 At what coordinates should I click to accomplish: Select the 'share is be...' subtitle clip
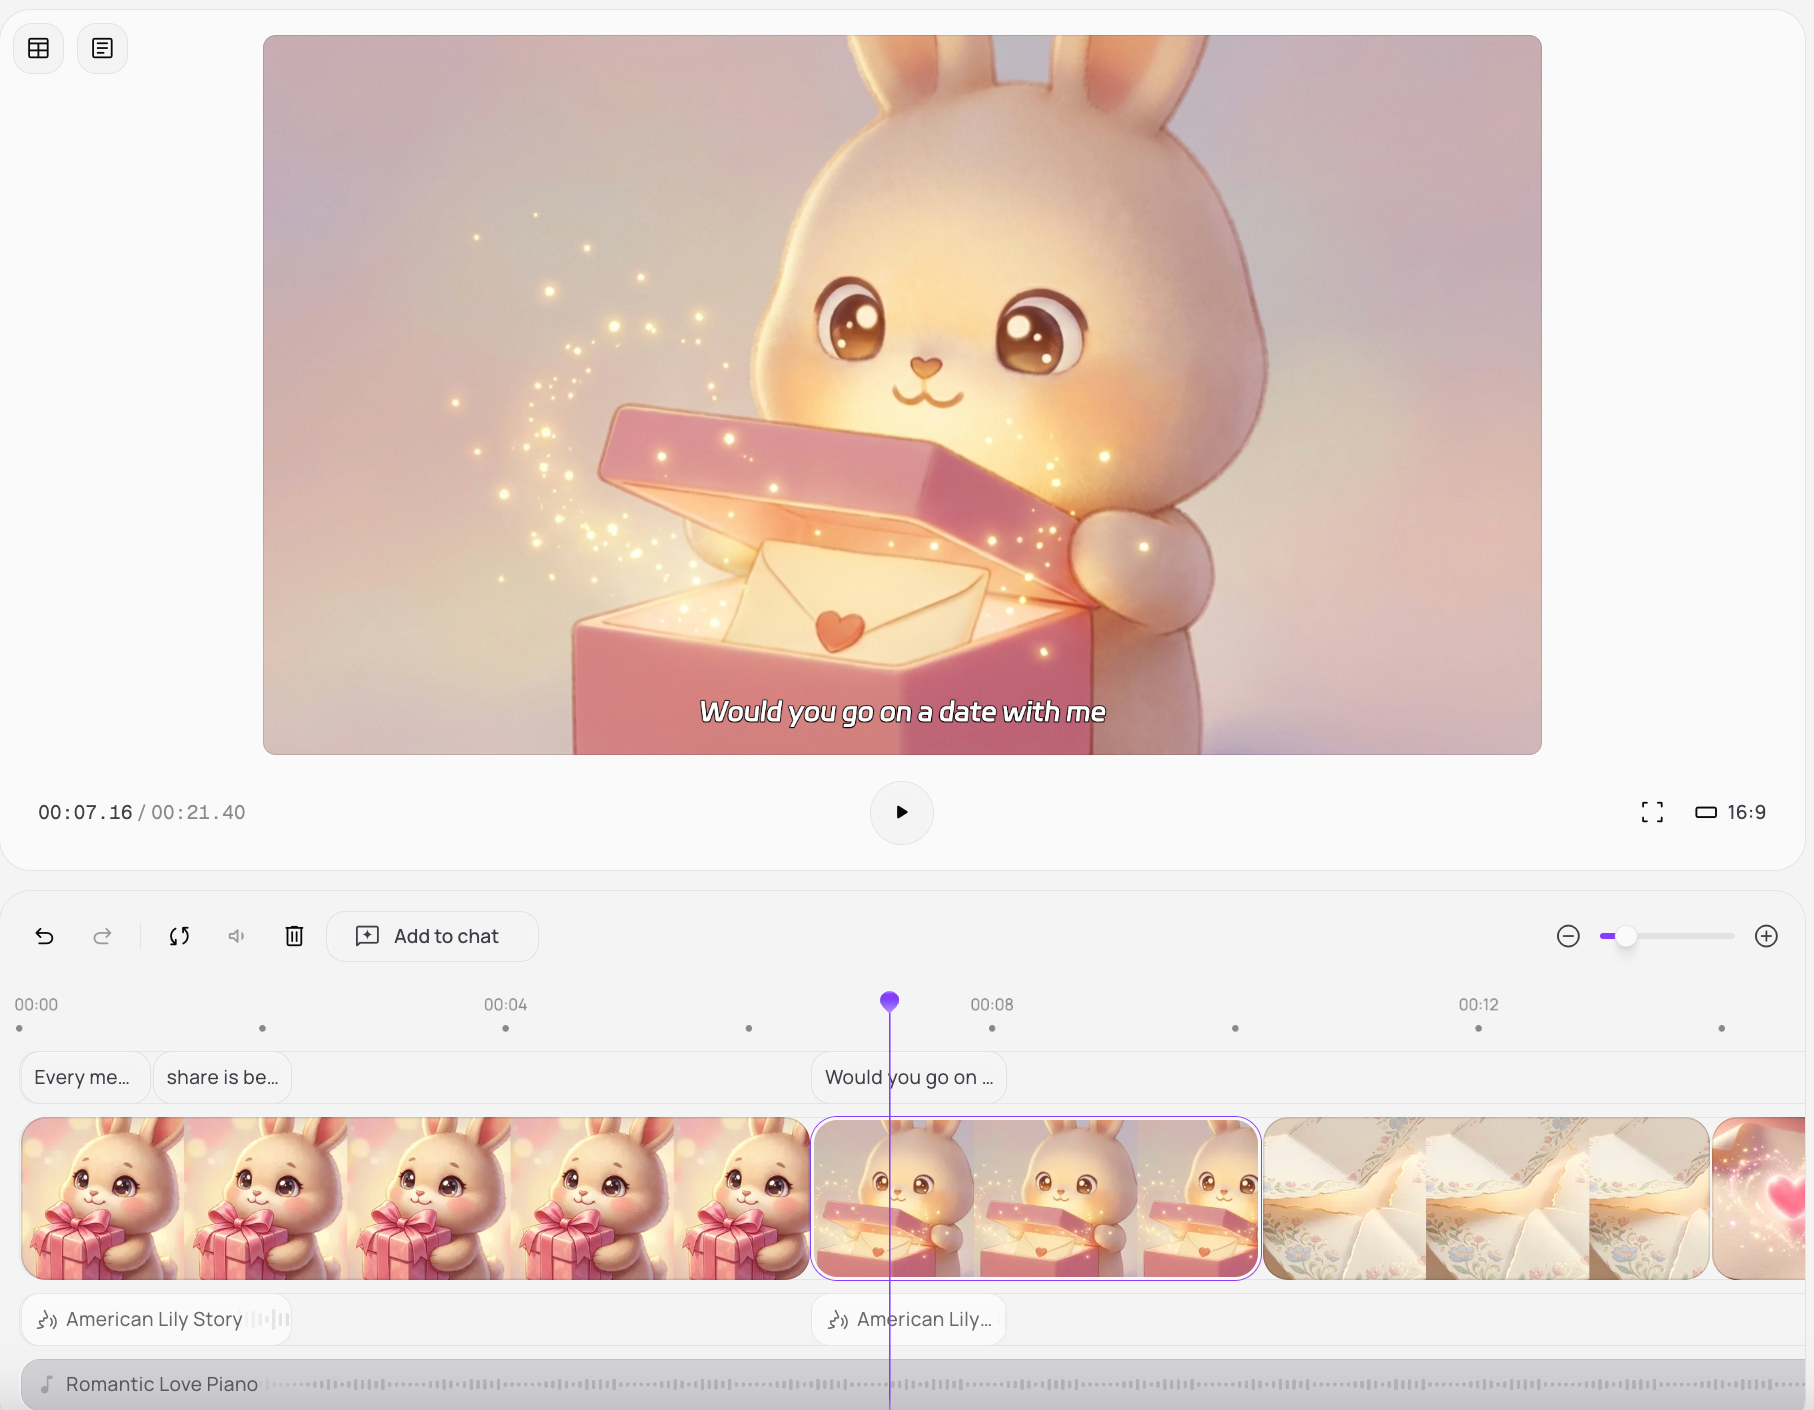tap(222, 1077)
